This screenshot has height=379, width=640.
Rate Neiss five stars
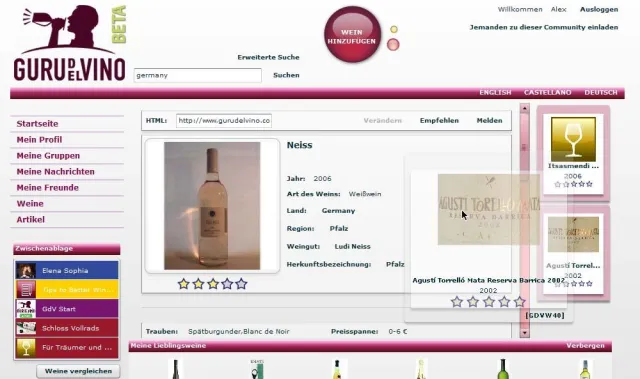pyautogui.click(x=241, y=284)
